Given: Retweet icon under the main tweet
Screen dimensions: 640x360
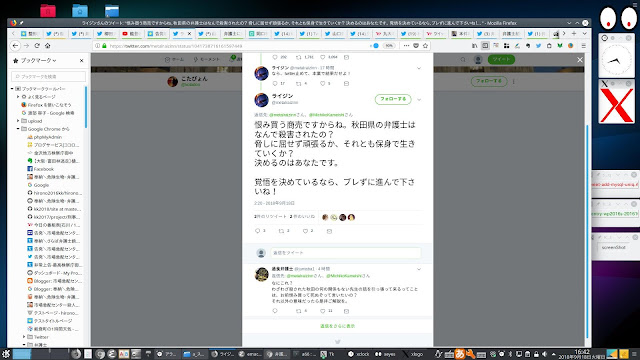Looking at the screenshot, I should [x=281, y=231].
